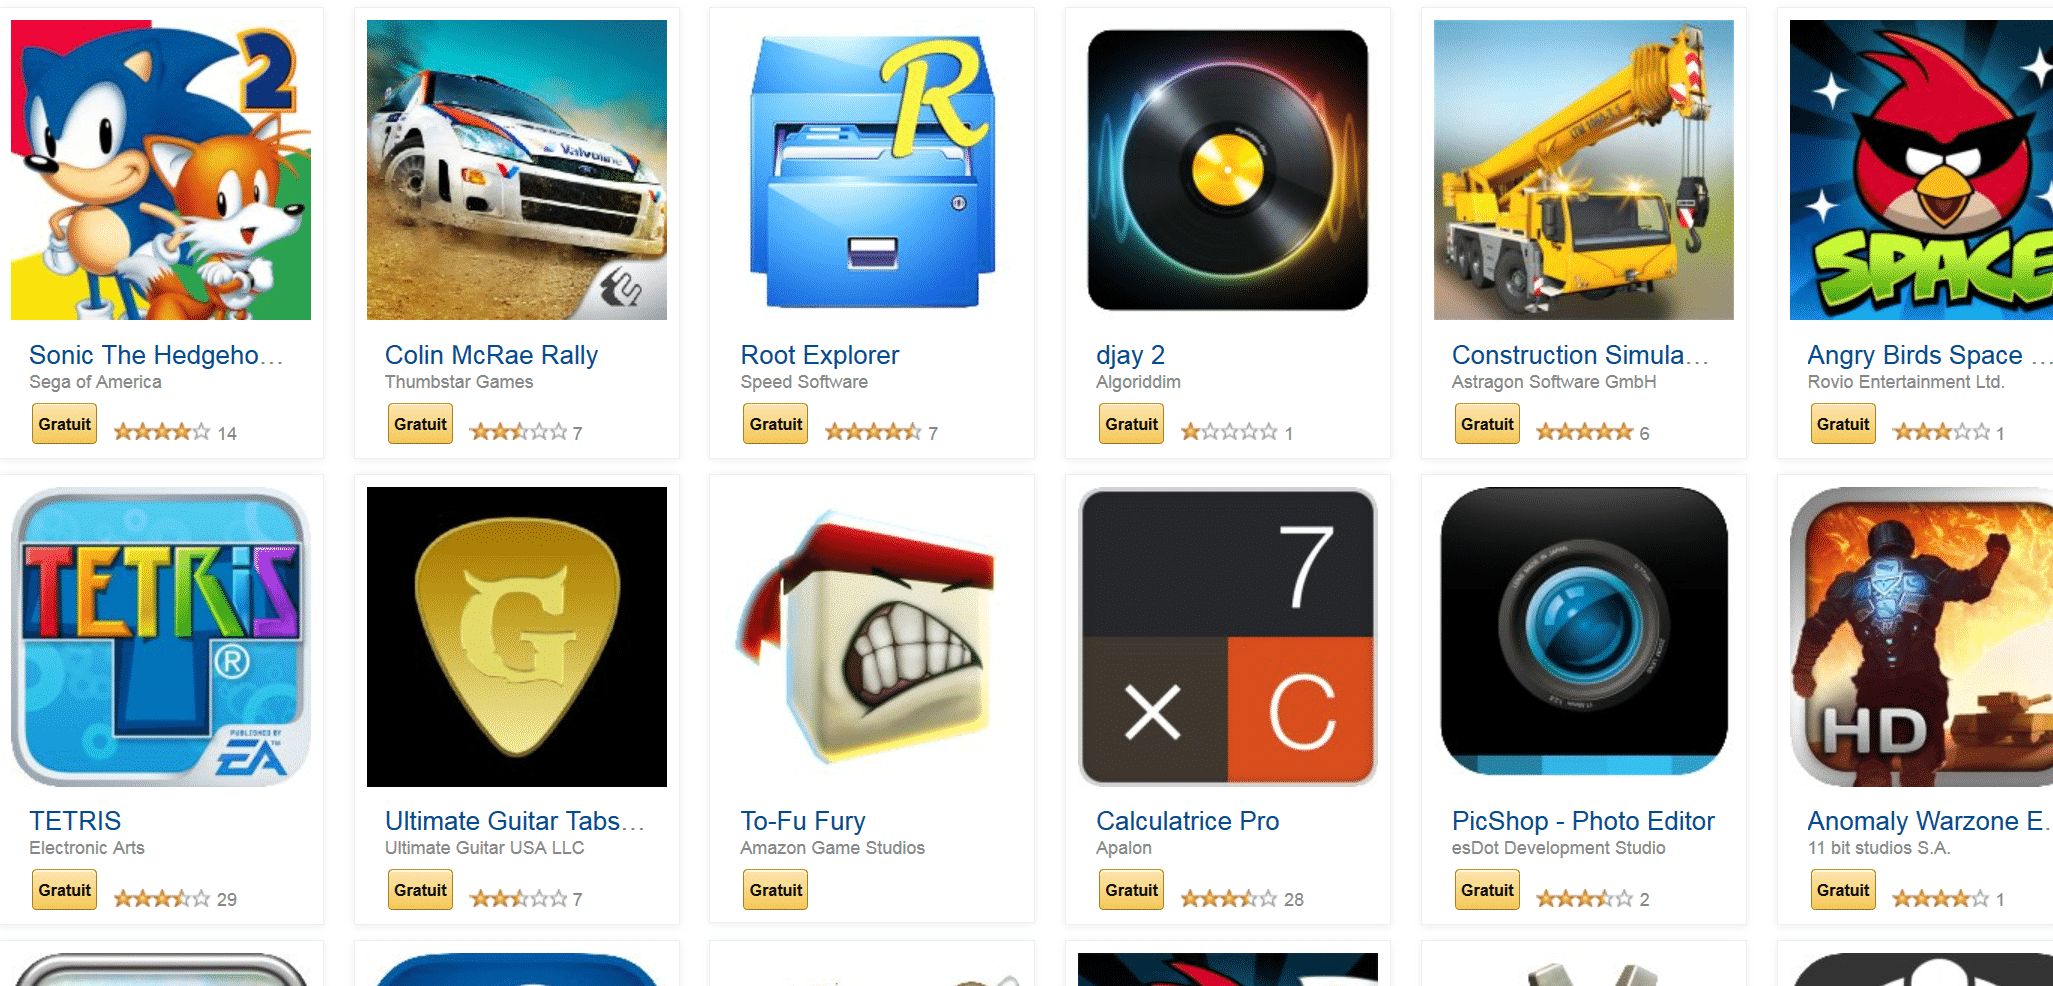The height and width of the screenshot is (986, 2053).
Task: Click the Gratuit button for djay 2
Action: tap(1132, 424)
